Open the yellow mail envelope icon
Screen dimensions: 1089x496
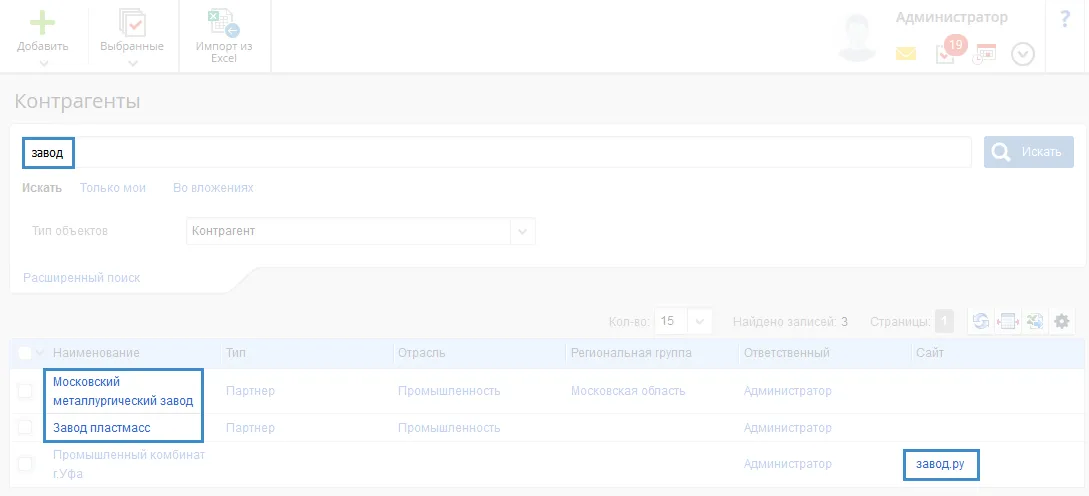pyautogui.click(x=906, y=53)
